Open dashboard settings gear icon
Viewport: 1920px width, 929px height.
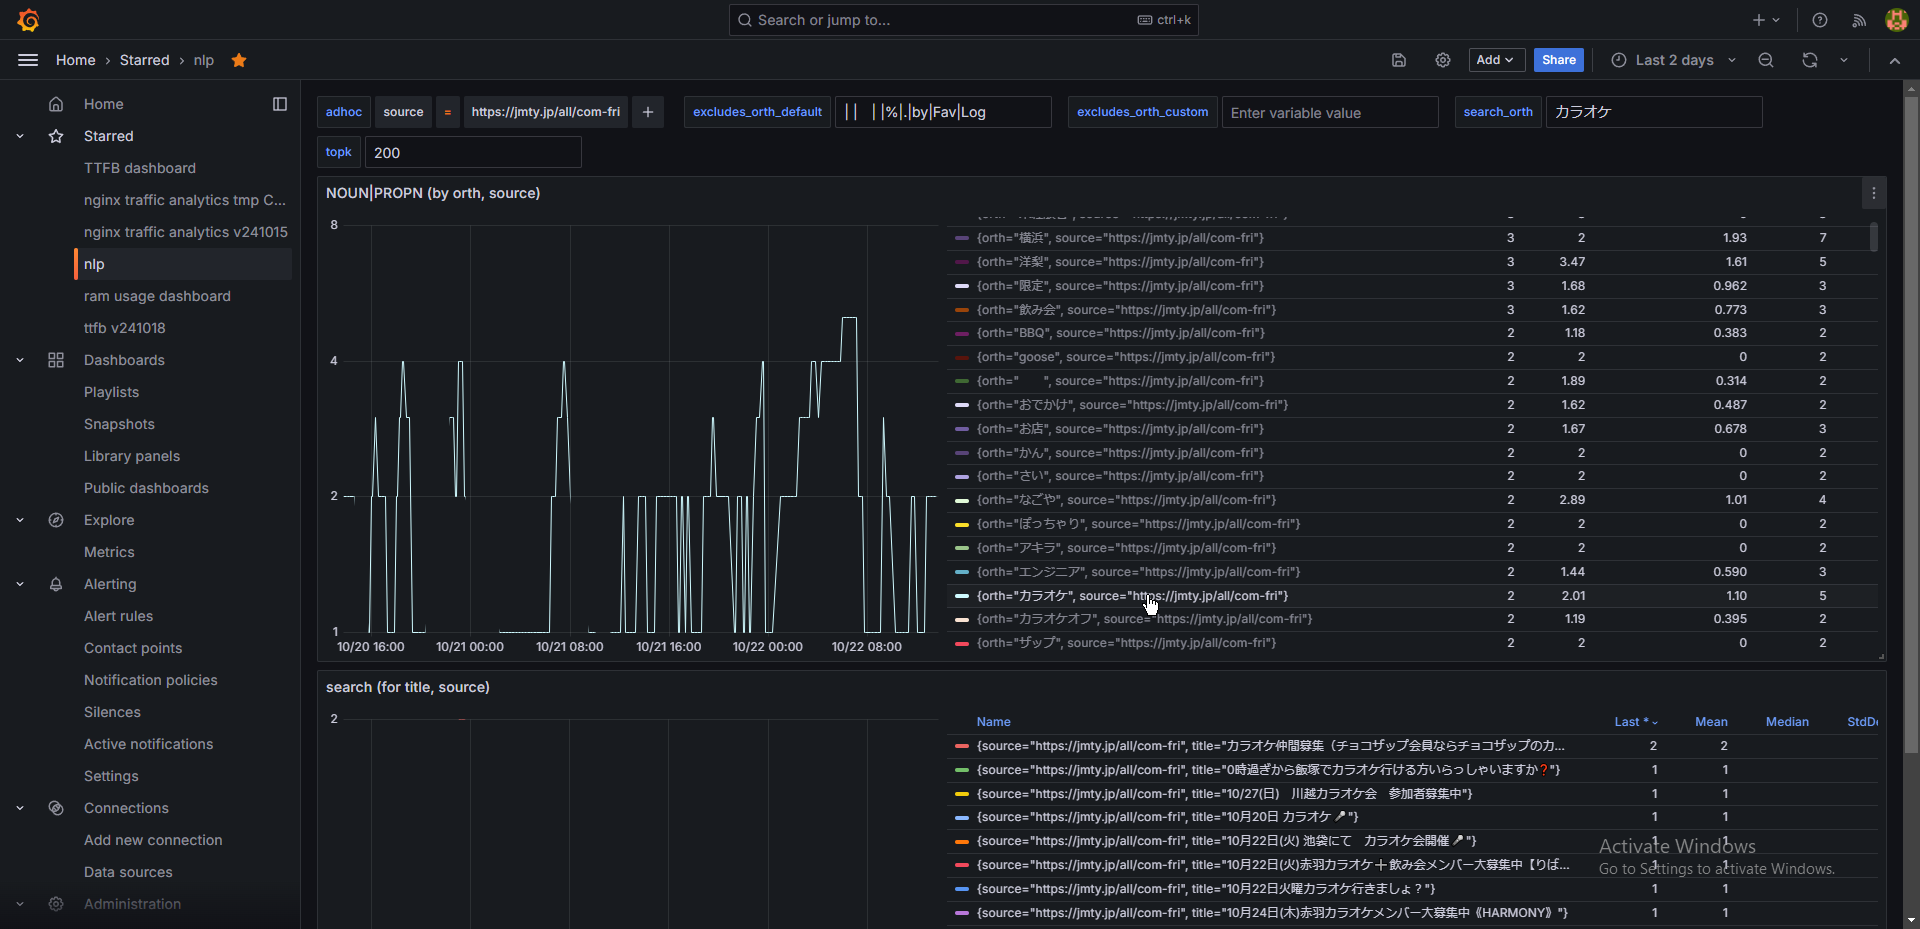pos(1442,60)
